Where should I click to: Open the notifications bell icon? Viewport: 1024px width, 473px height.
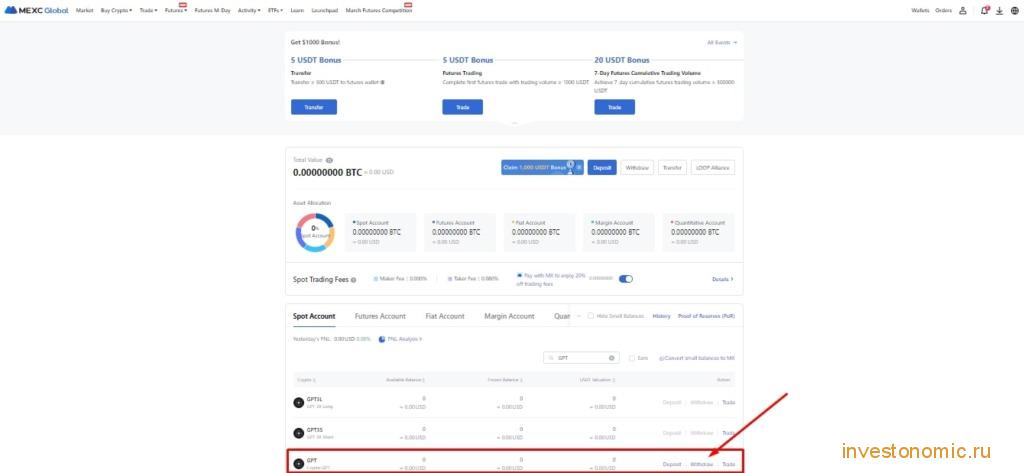click(985, 10)
